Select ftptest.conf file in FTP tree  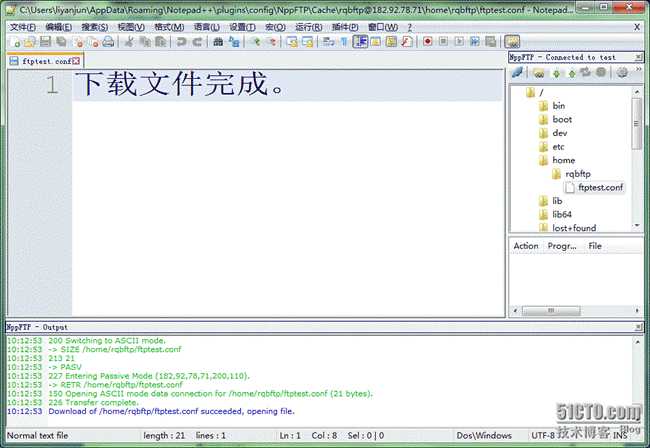click(594, 187)
